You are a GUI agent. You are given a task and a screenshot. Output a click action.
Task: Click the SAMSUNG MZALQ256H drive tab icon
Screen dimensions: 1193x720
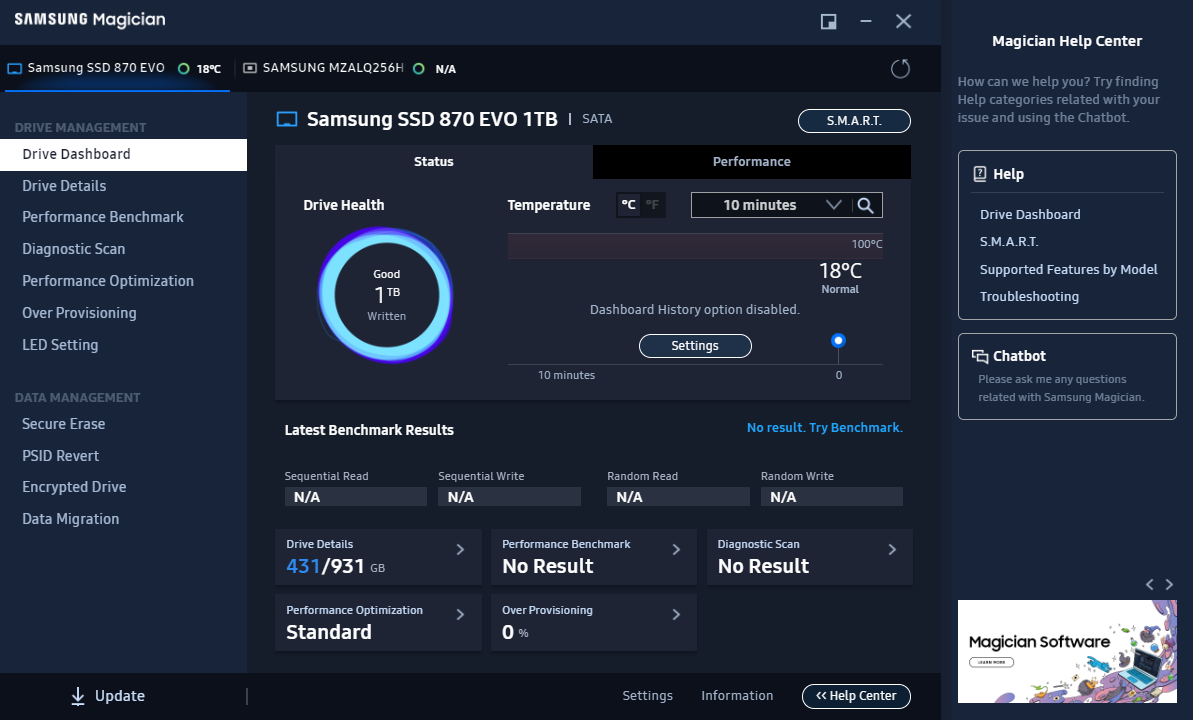point(250,68)
